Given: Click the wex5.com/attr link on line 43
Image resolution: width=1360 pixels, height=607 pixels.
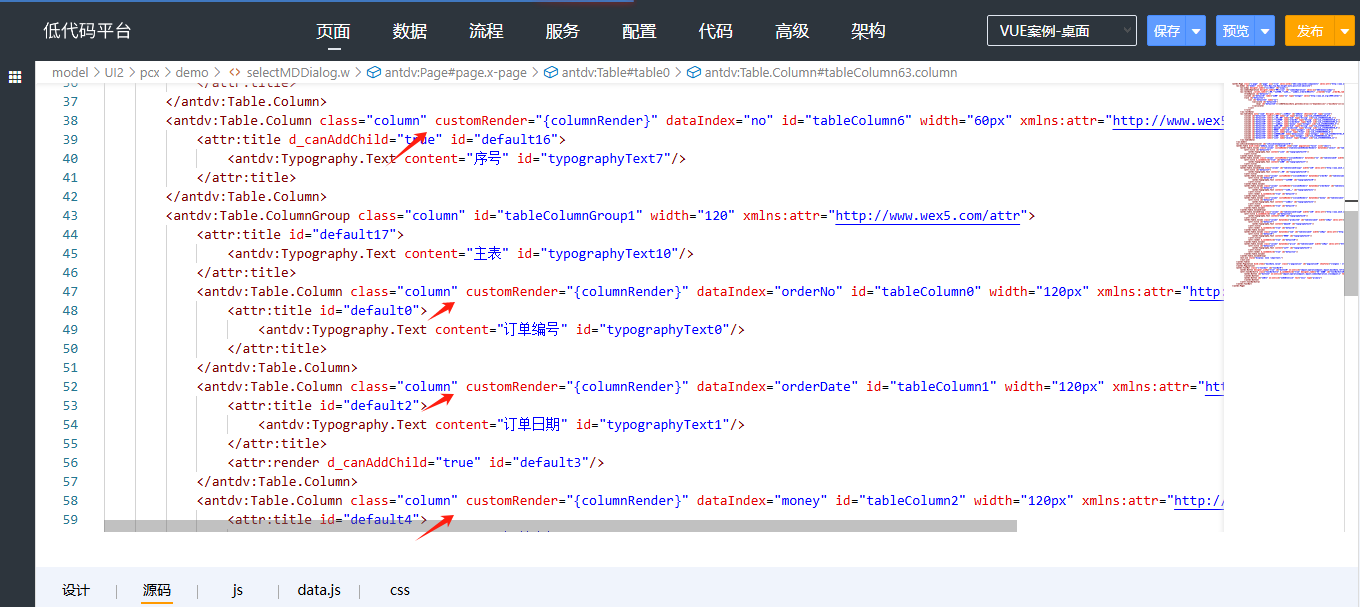Looking at the screenshot, I should coord(927,215).
